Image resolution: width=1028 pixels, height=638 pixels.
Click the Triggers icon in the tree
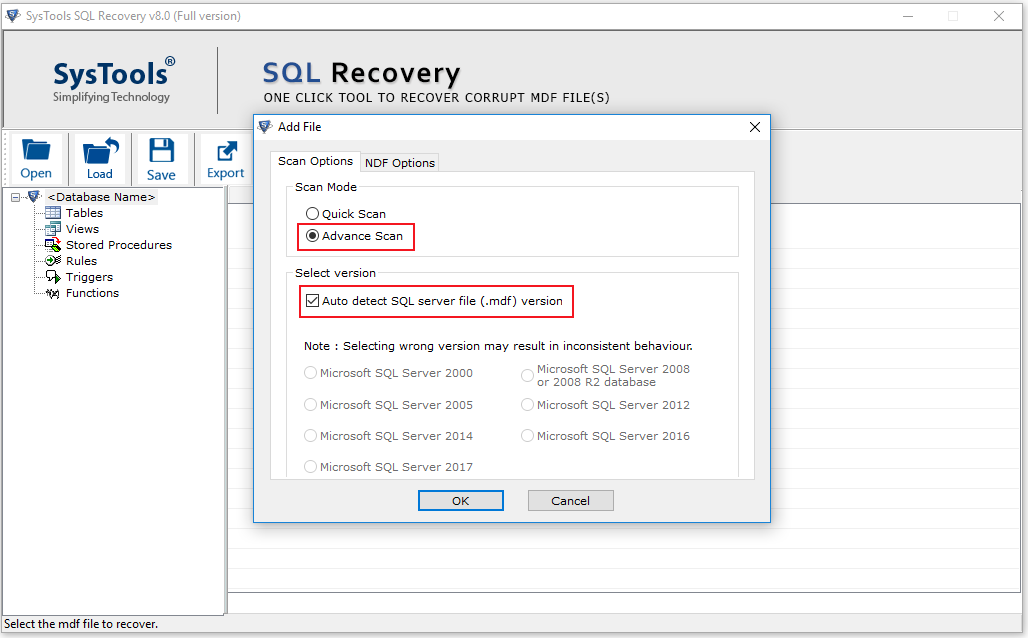coord(52,277)
